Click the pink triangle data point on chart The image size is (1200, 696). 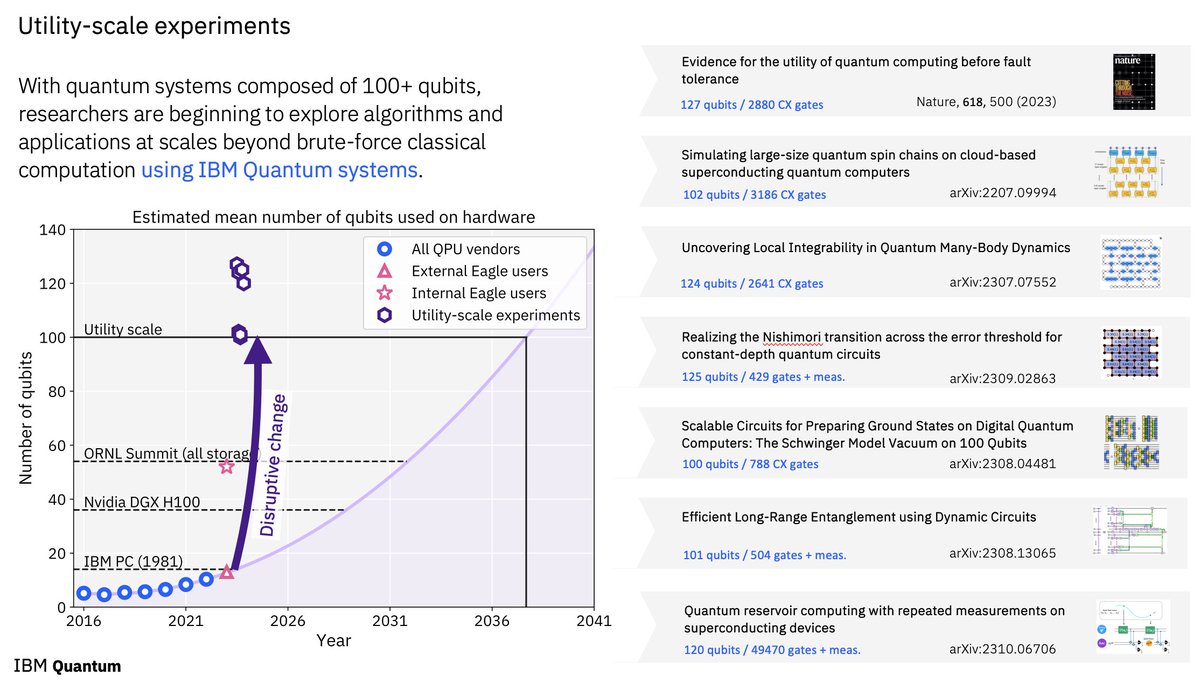click(x=227, y=572)
